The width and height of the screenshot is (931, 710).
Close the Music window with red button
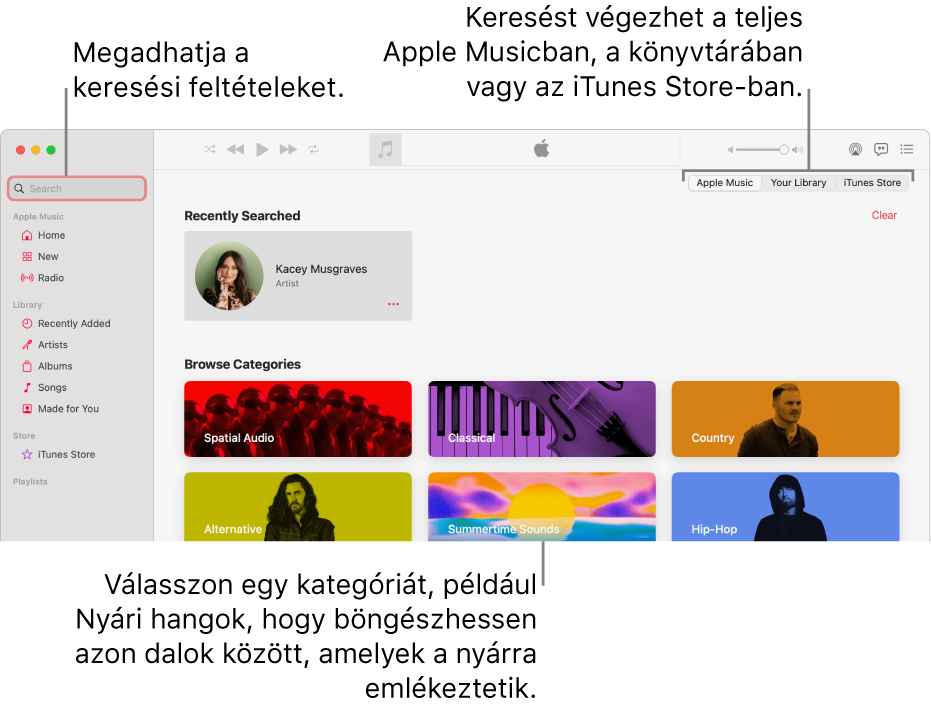pos(20,150)
